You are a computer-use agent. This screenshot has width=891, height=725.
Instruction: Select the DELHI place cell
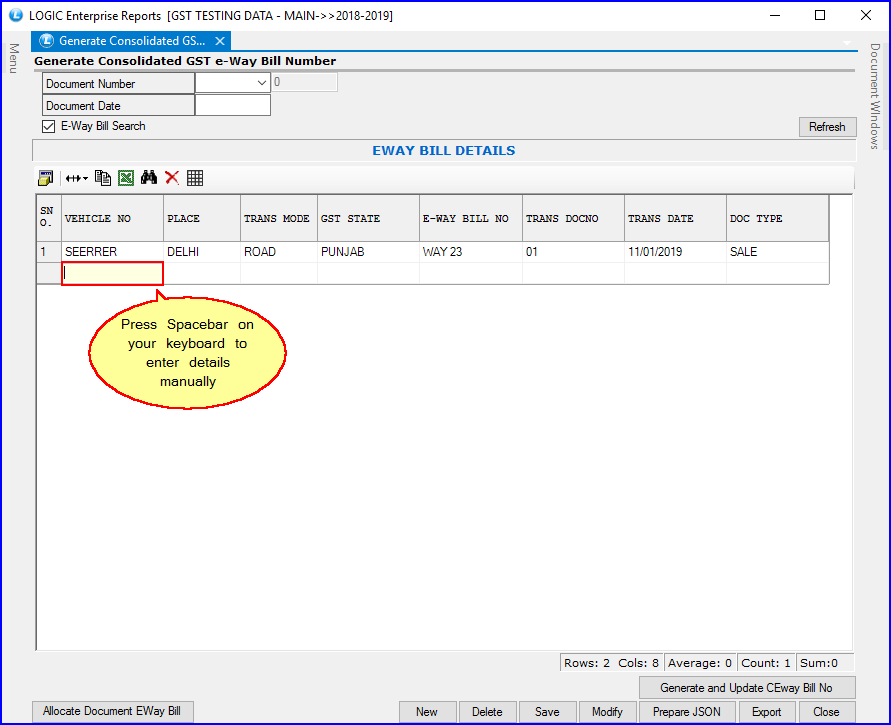tap(202, 252)
